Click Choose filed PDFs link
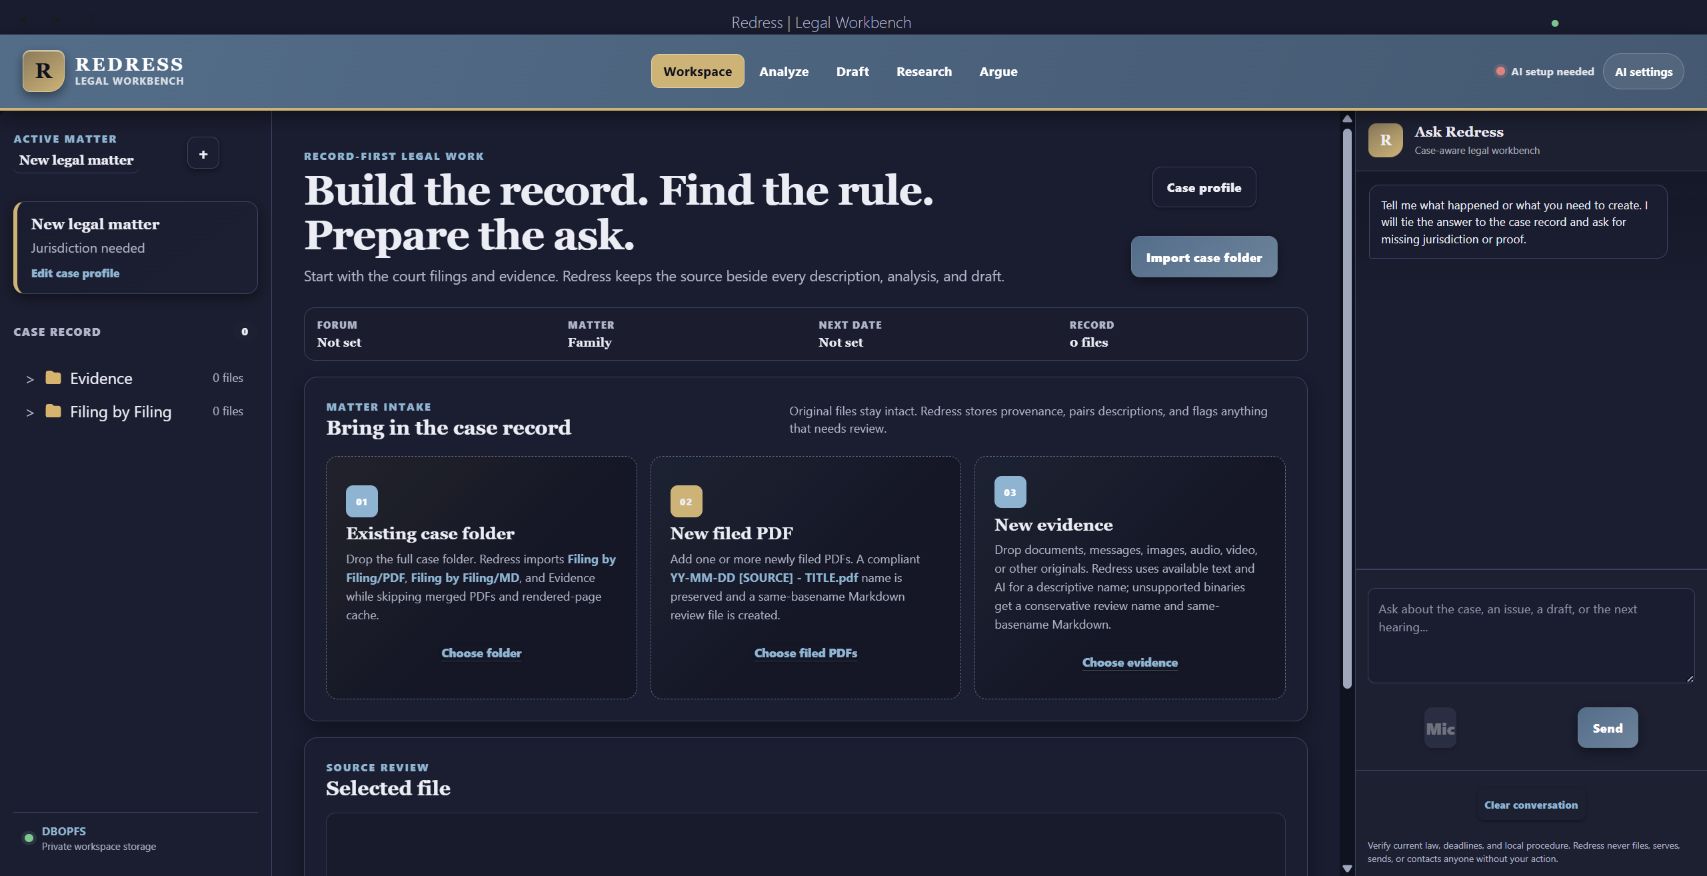 tap(805, 653)
